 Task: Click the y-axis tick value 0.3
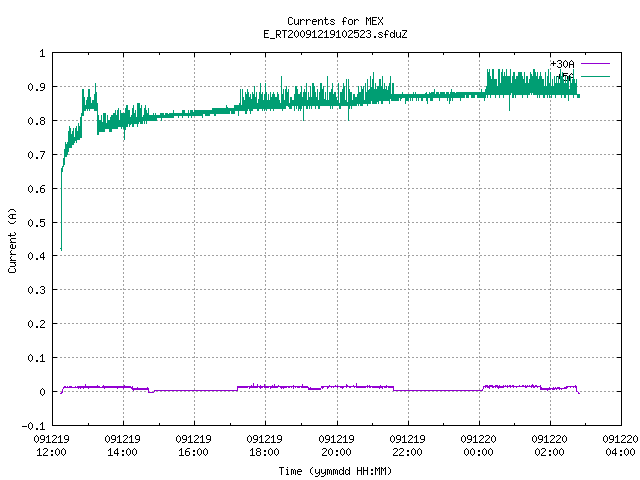[36, 290]
